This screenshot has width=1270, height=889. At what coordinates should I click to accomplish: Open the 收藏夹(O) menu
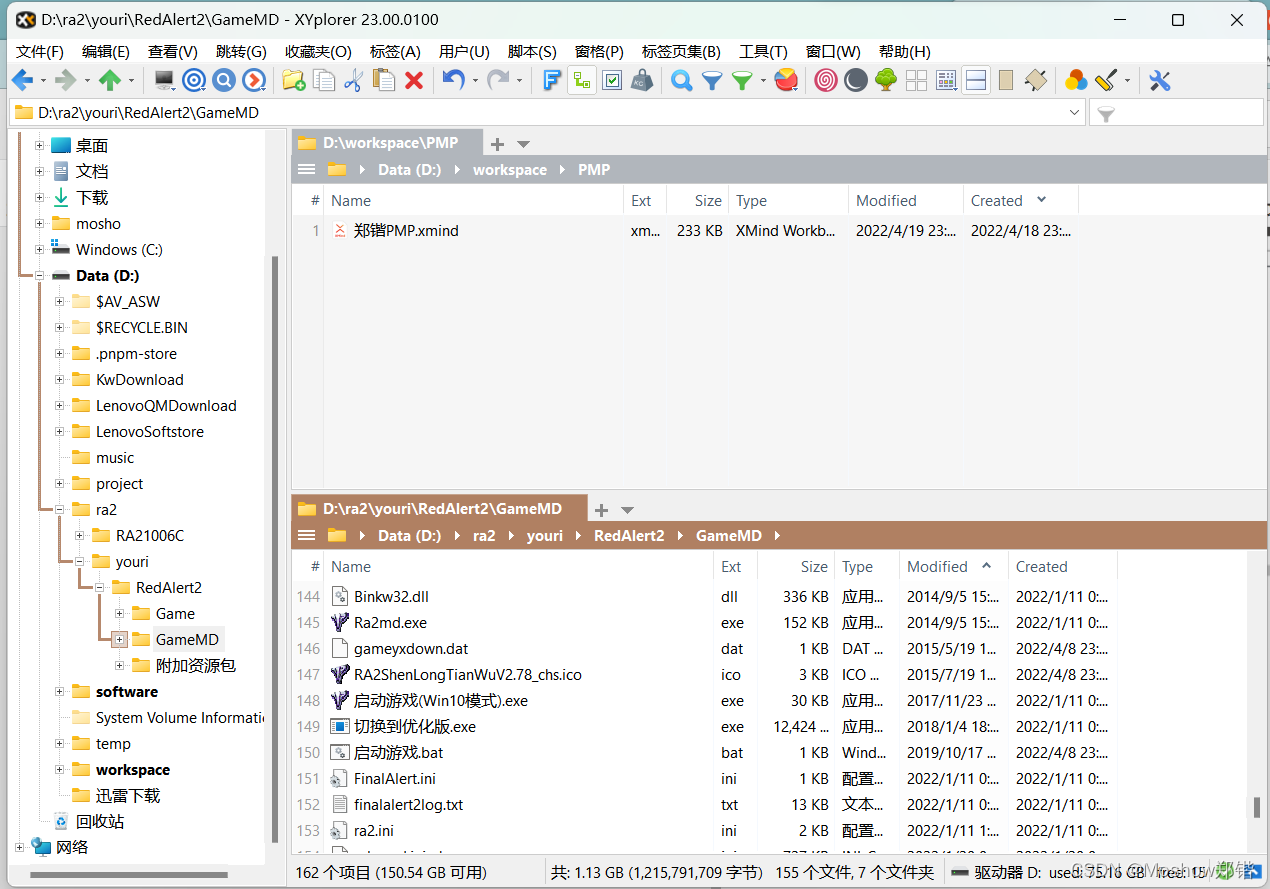point(318,51)
